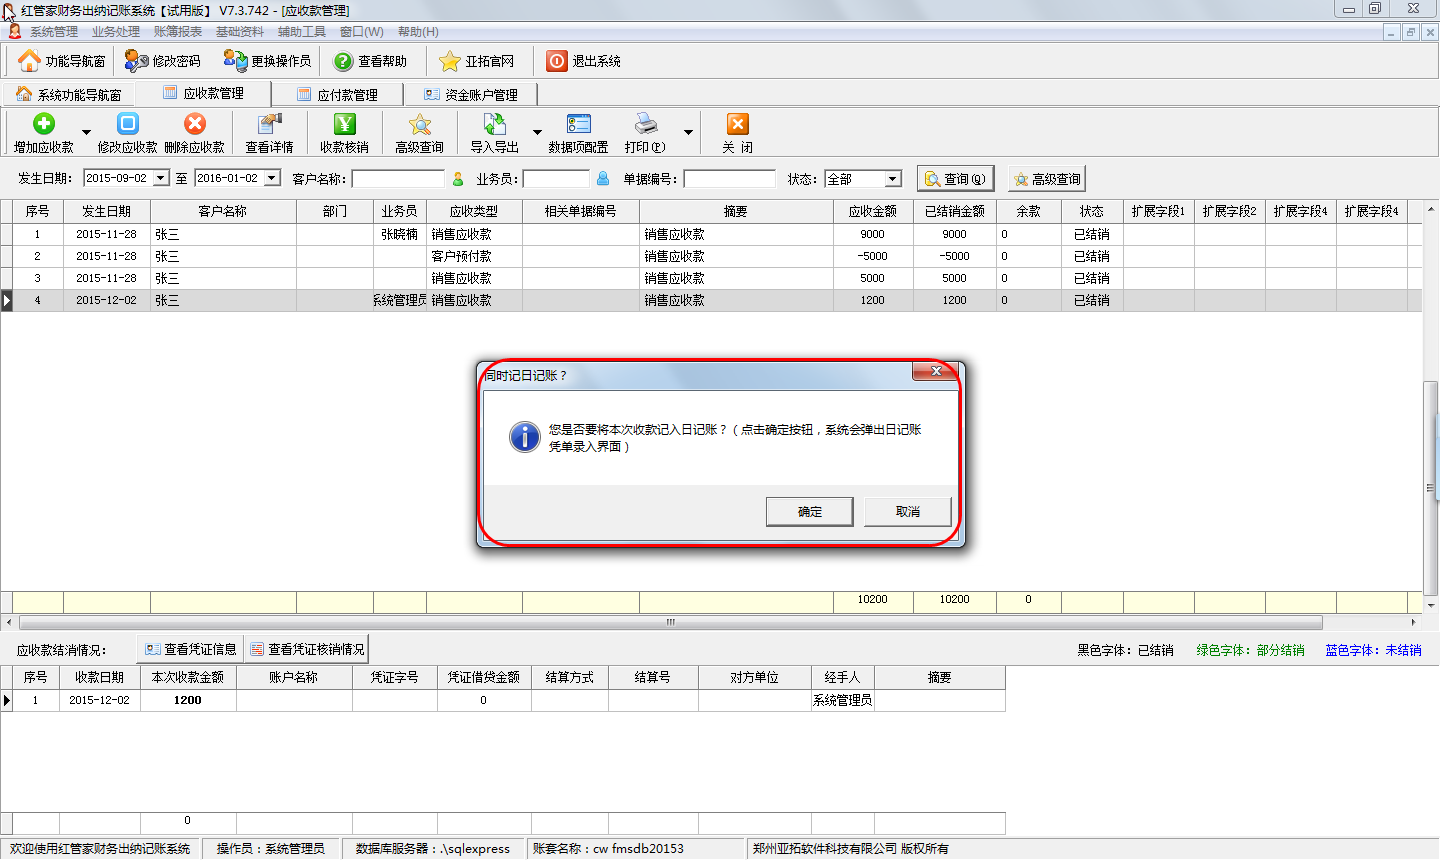Click the 查看凭证信息 button
Viewport: 1440px width, 860px height.
coord(190,649)
